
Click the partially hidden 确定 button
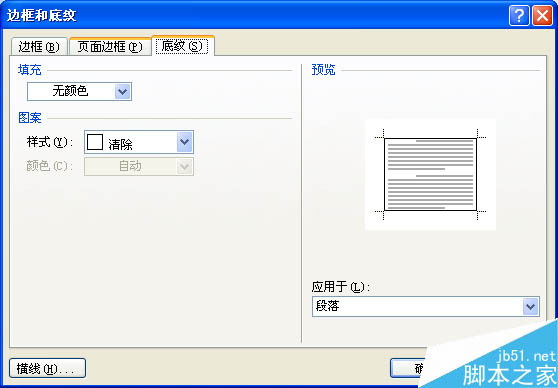point(408,368)
